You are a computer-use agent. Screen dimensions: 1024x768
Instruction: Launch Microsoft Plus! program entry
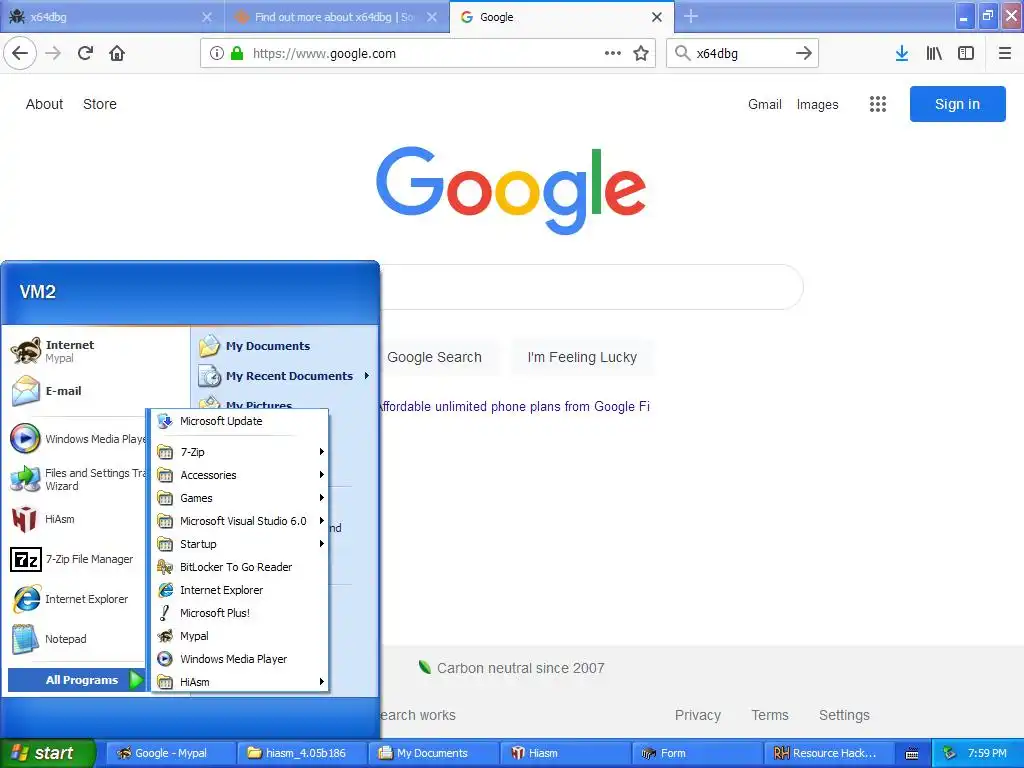(x=240, y=613)
